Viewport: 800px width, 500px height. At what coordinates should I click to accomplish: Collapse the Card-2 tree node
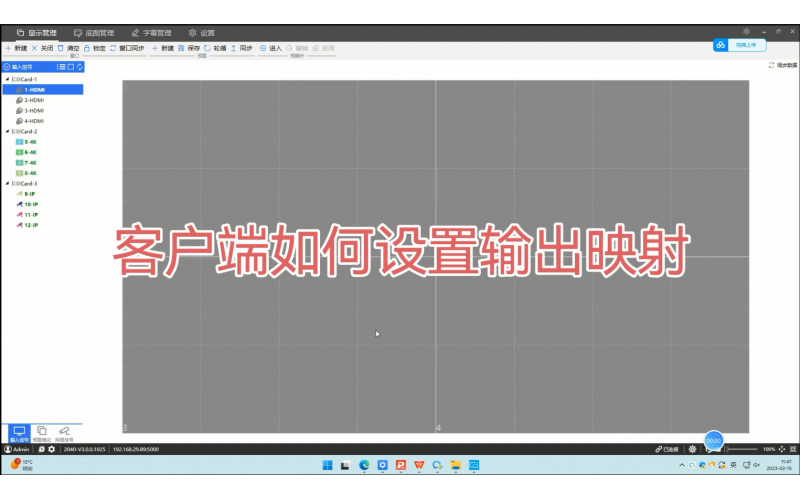tap(7, 131)
